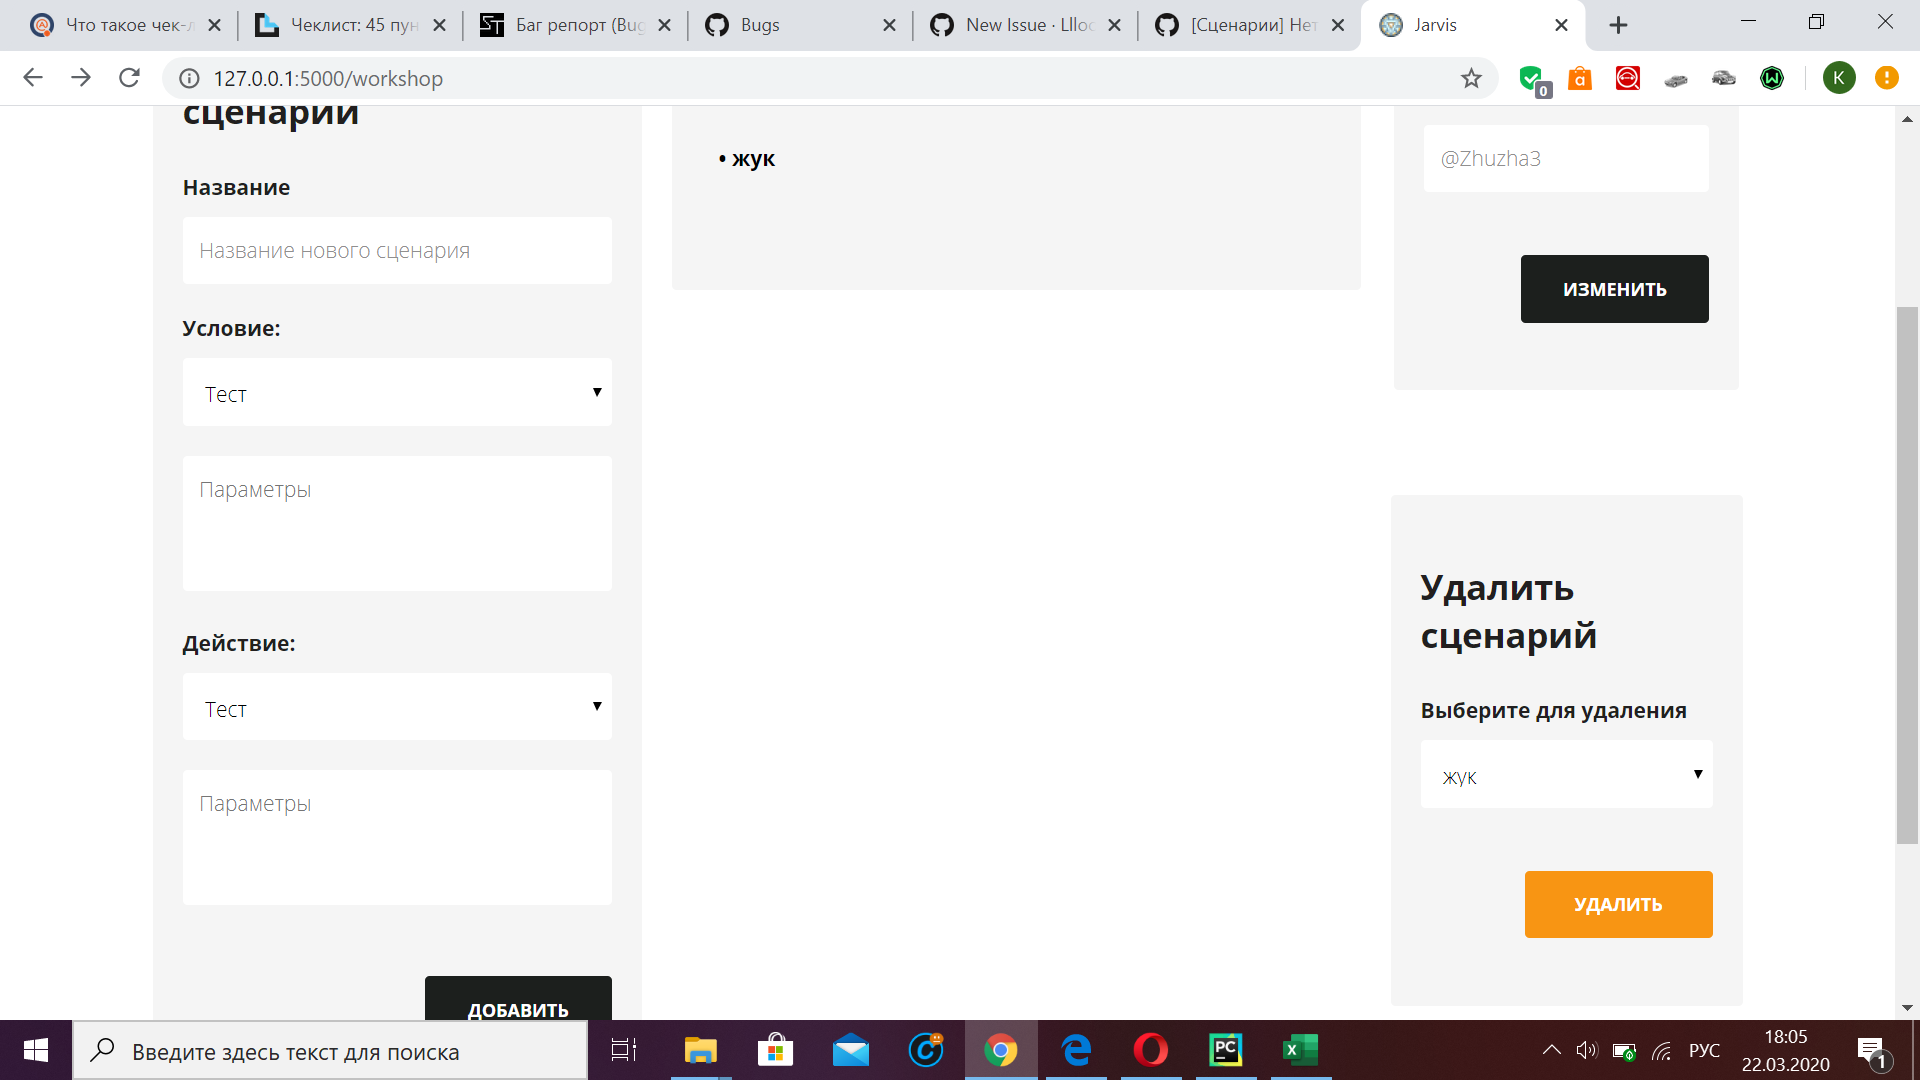Expand the Условие dropdown
The width and height of the screenshot is (1920, 1080).
(397, 393)
